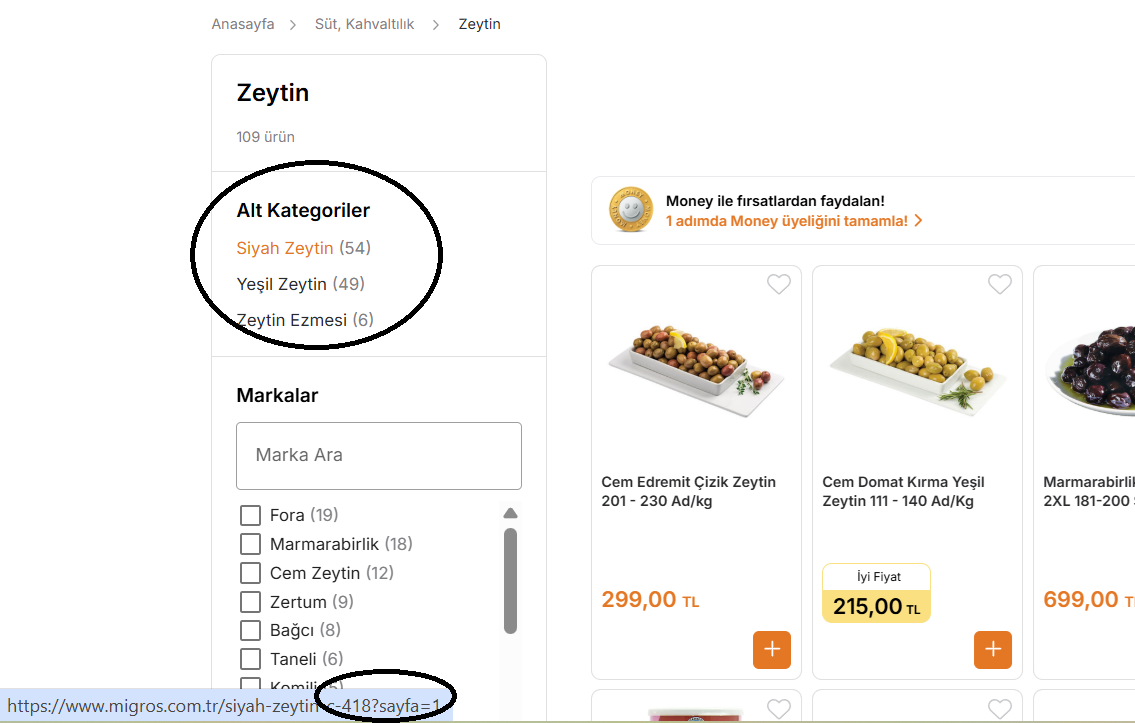This screenshot has width=1135, height=723.
Task: Enable the Cem Zeytin brand filter
Action: point(250,573)
